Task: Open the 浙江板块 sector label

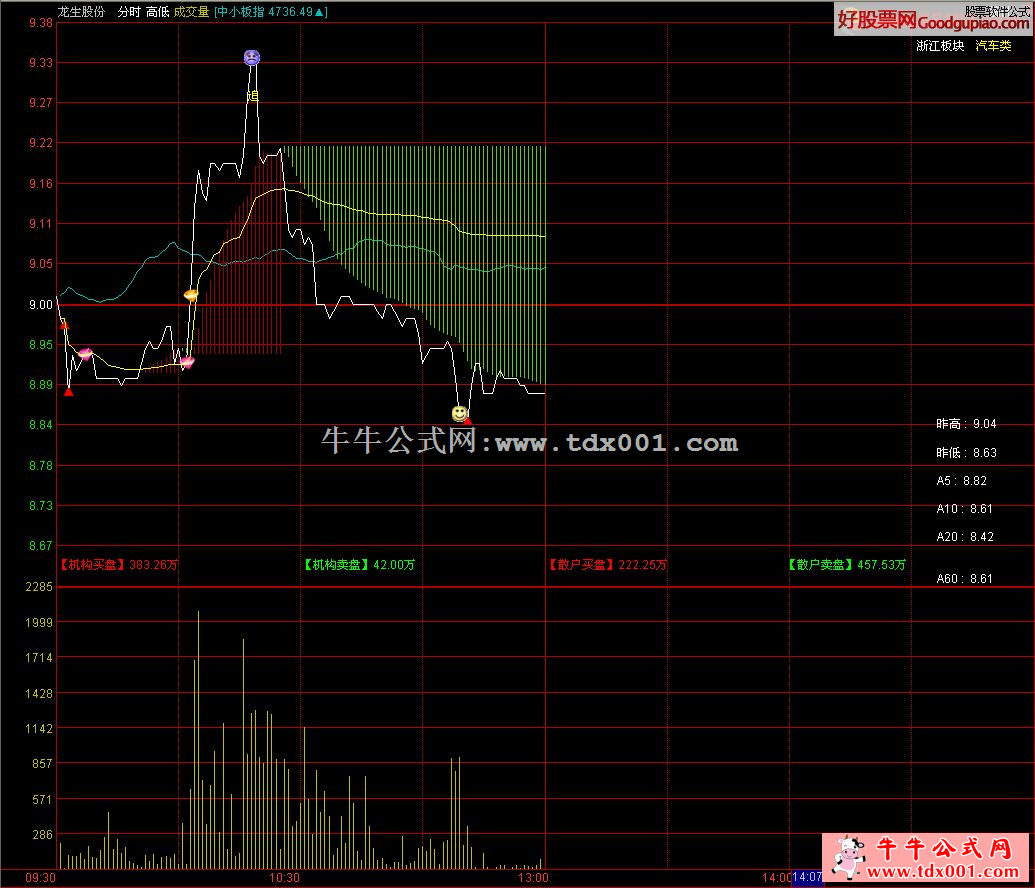Action: (x=940, y=46)
